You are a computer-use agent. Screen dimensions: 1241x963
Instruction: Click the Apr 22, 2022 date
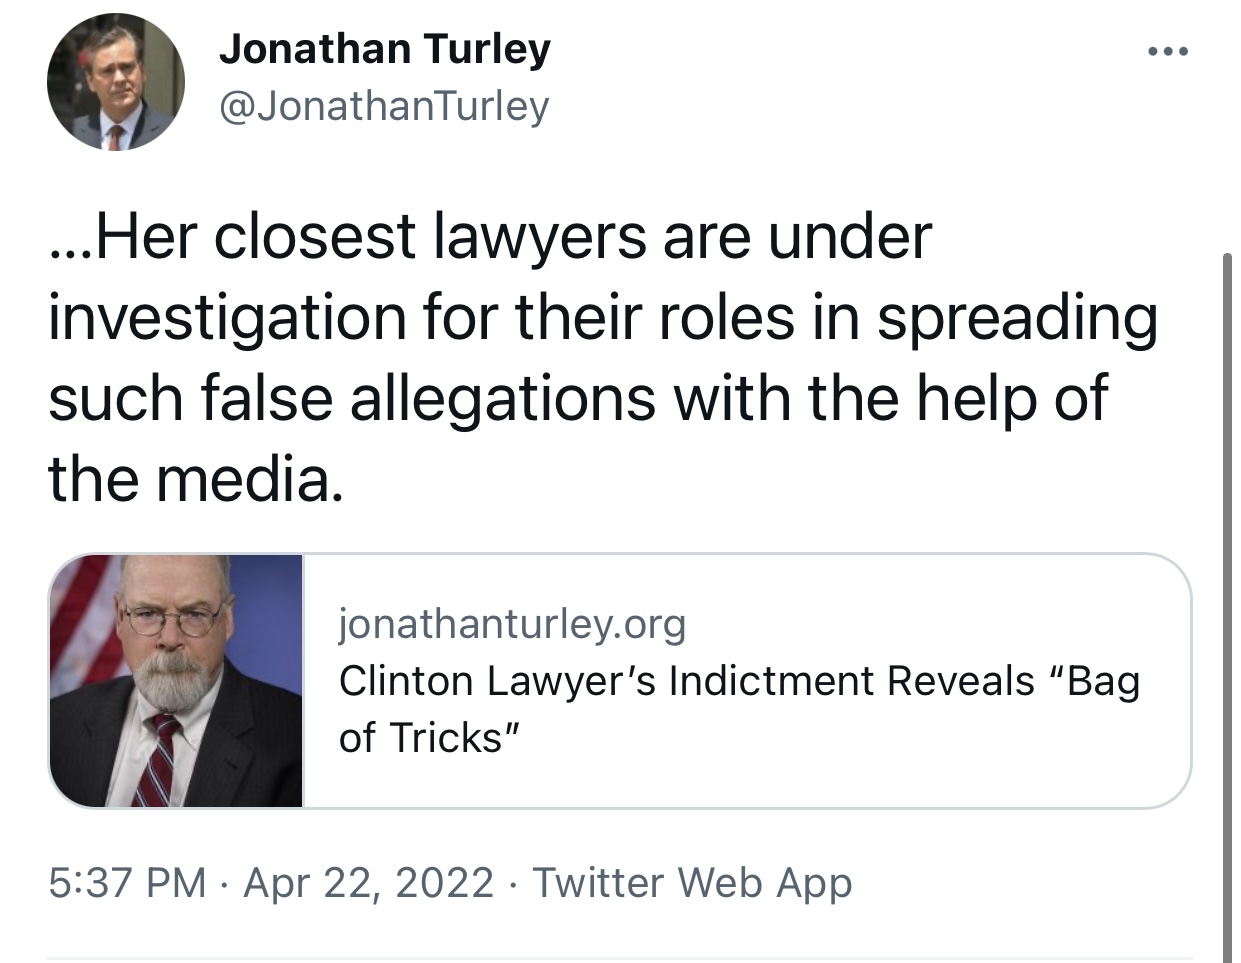click(368, 883)
